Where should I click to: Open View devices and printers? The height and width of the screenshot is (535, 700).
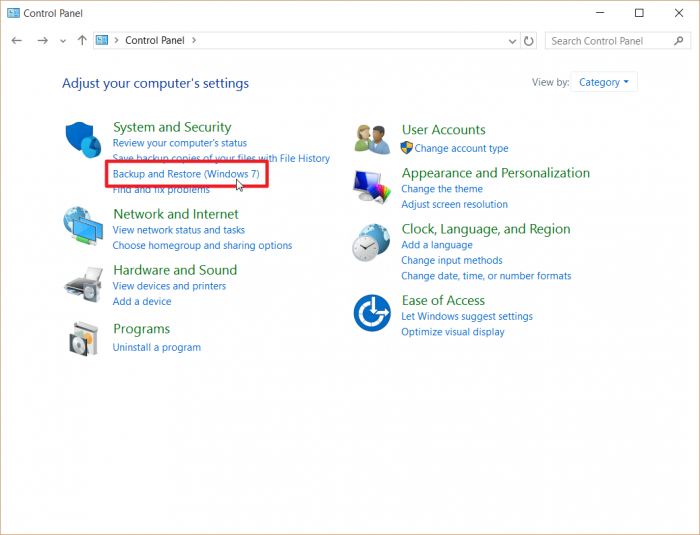click(x=169, y=286)
